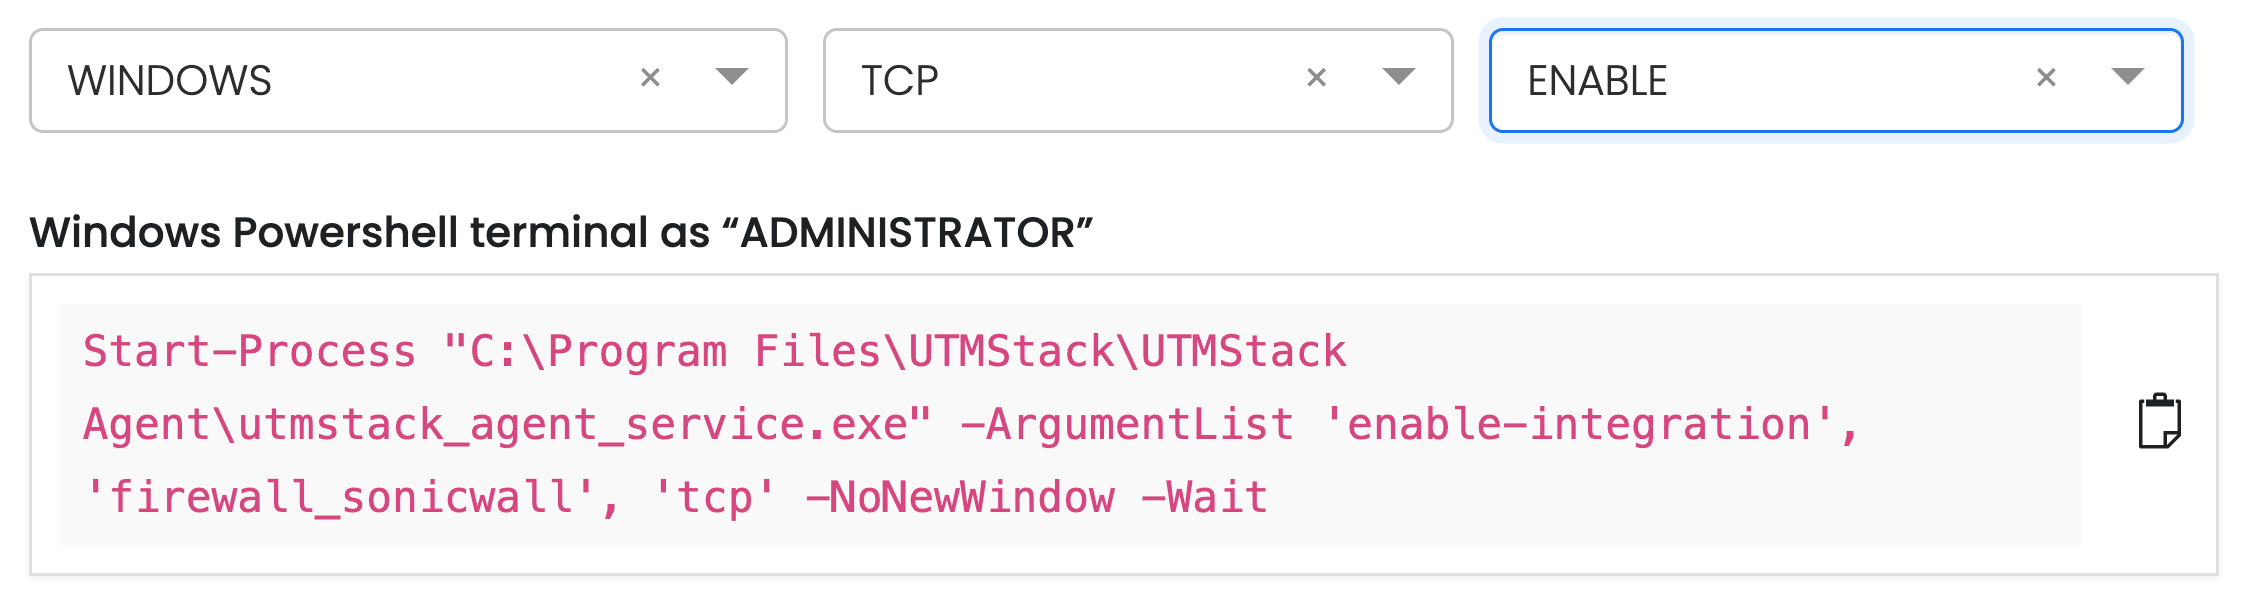Image resolution: width=2262 pixels, height=614 pixels.
Task: Click the -Wait flag in command
Action: pos(1205,497)
